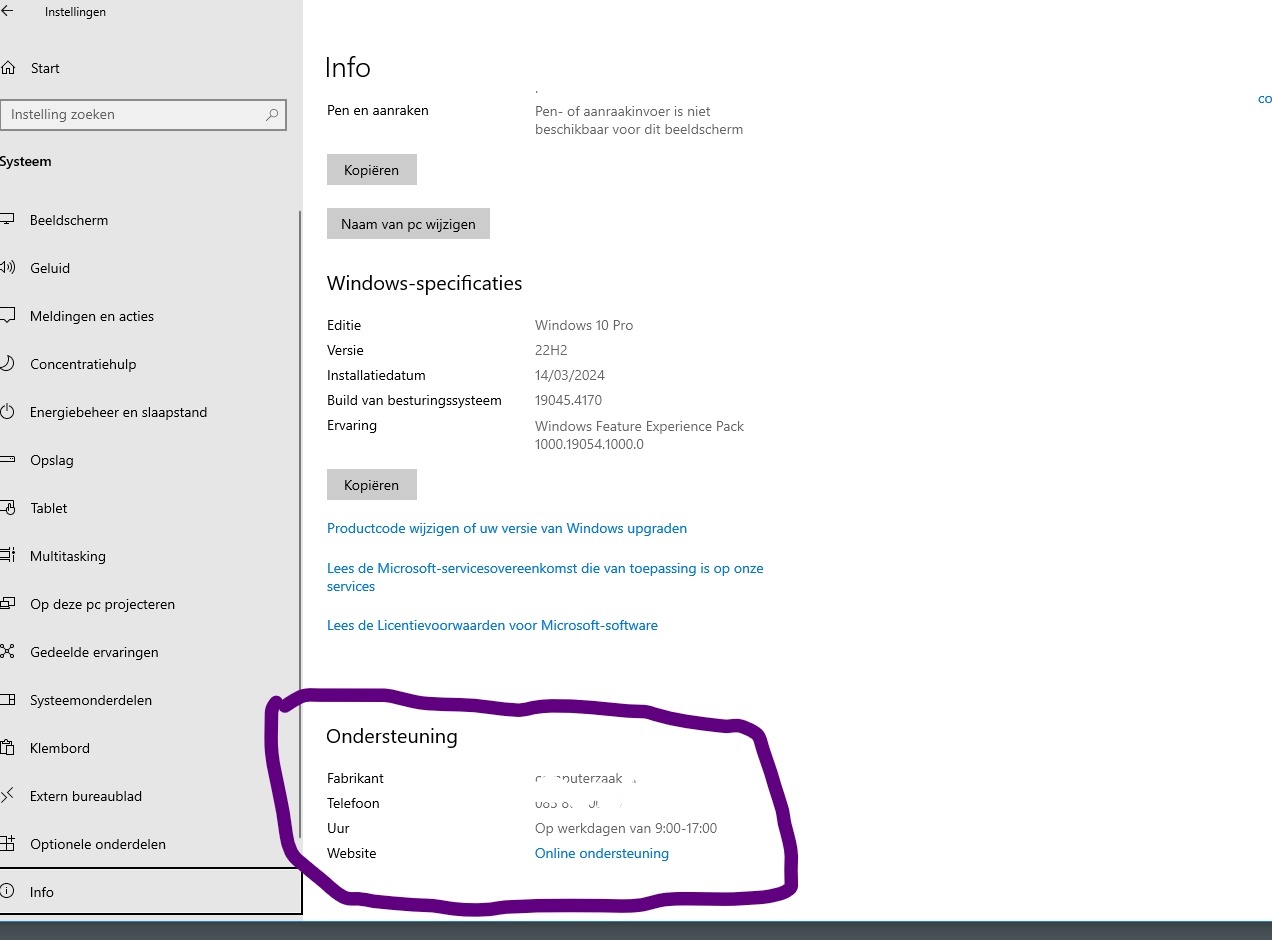Image resolution: width=1272 pixels, height=940 pixels.
Task: Click the Info circle icon
Action: point(8,892)
